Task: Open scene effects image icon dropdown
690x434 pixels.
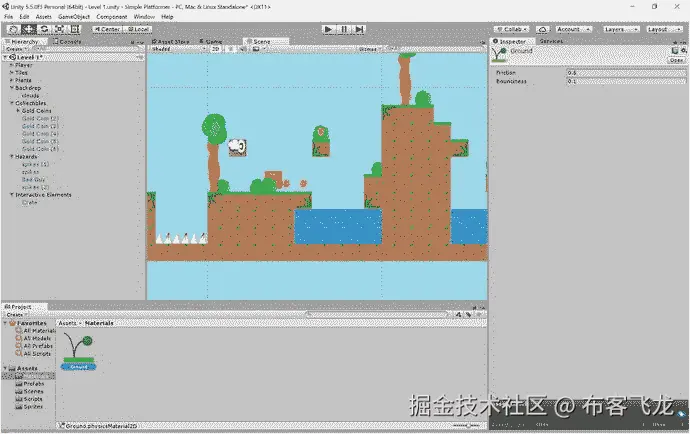Action: pyautogui.click(x=257, y=49)
